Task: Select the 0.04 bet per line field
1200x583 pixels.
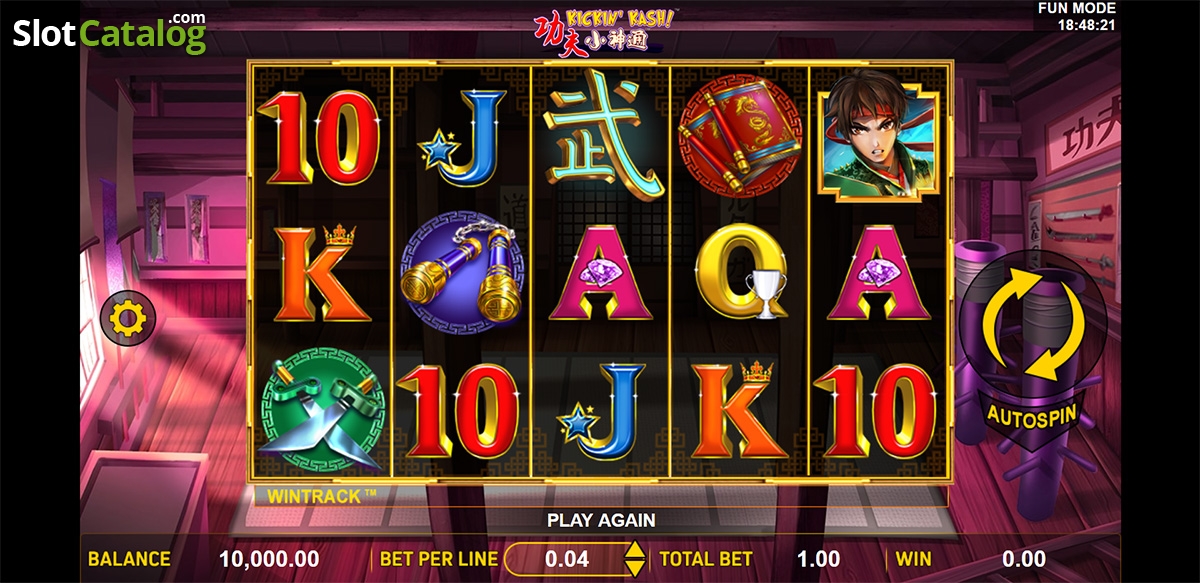Action: [x=568, y=559]
